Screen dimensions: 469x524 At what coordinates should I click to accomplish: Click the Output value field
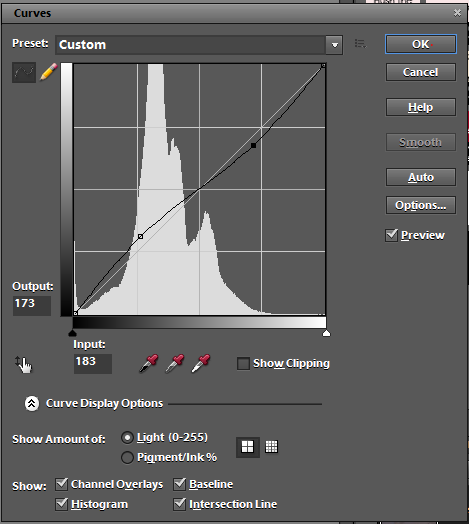click(32, 305)
